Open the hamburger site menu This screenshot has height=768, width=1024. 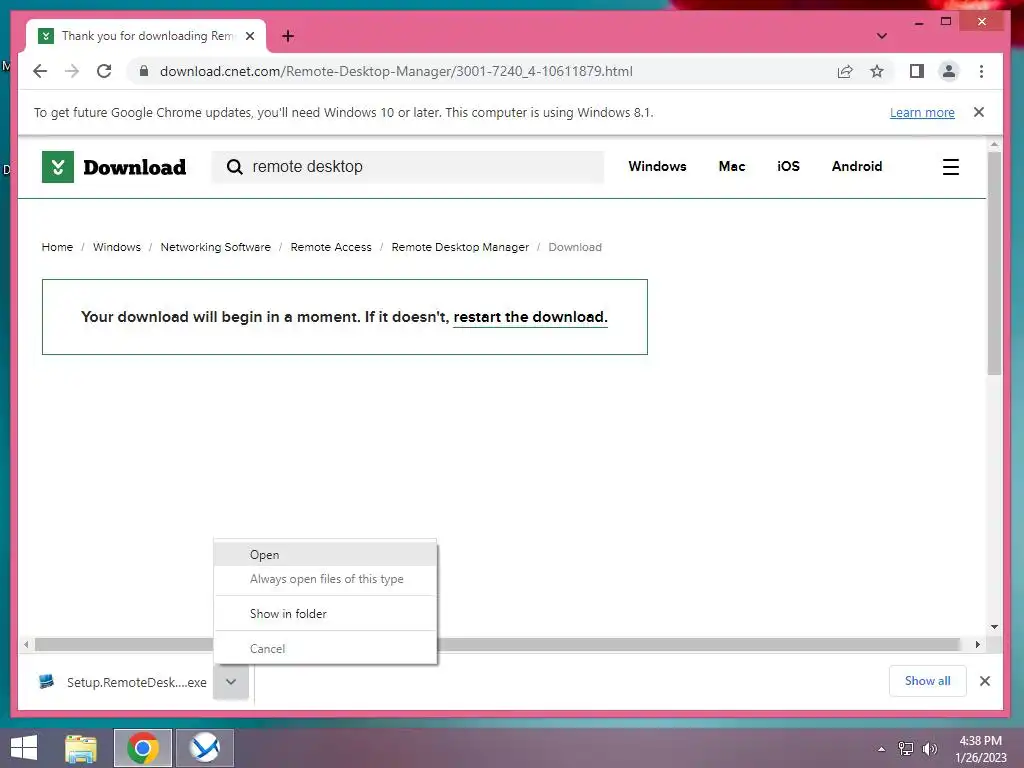(950, 167)
